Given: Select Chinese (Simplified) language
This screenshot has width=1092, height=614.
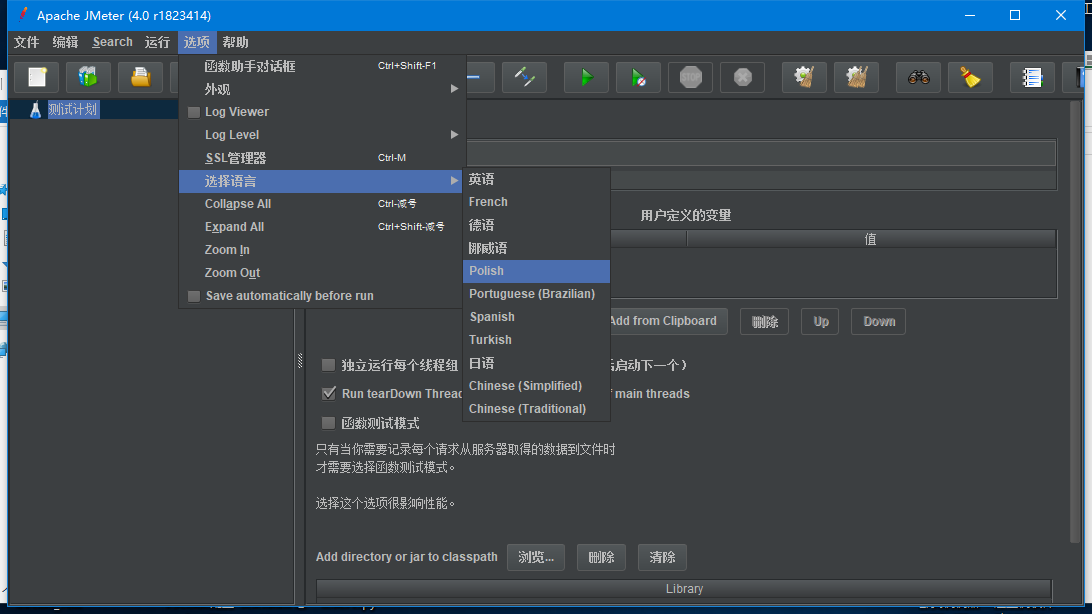Looking at the screenshot, I should tap(536, 386).
